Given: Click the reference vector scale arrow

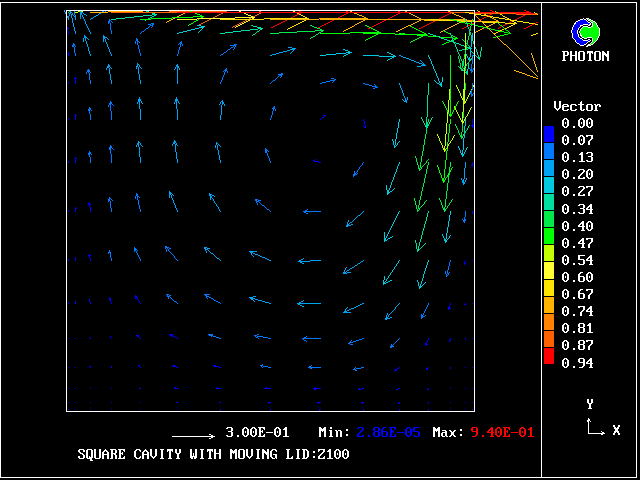Looking at the screenshot, I should (193, 436).
